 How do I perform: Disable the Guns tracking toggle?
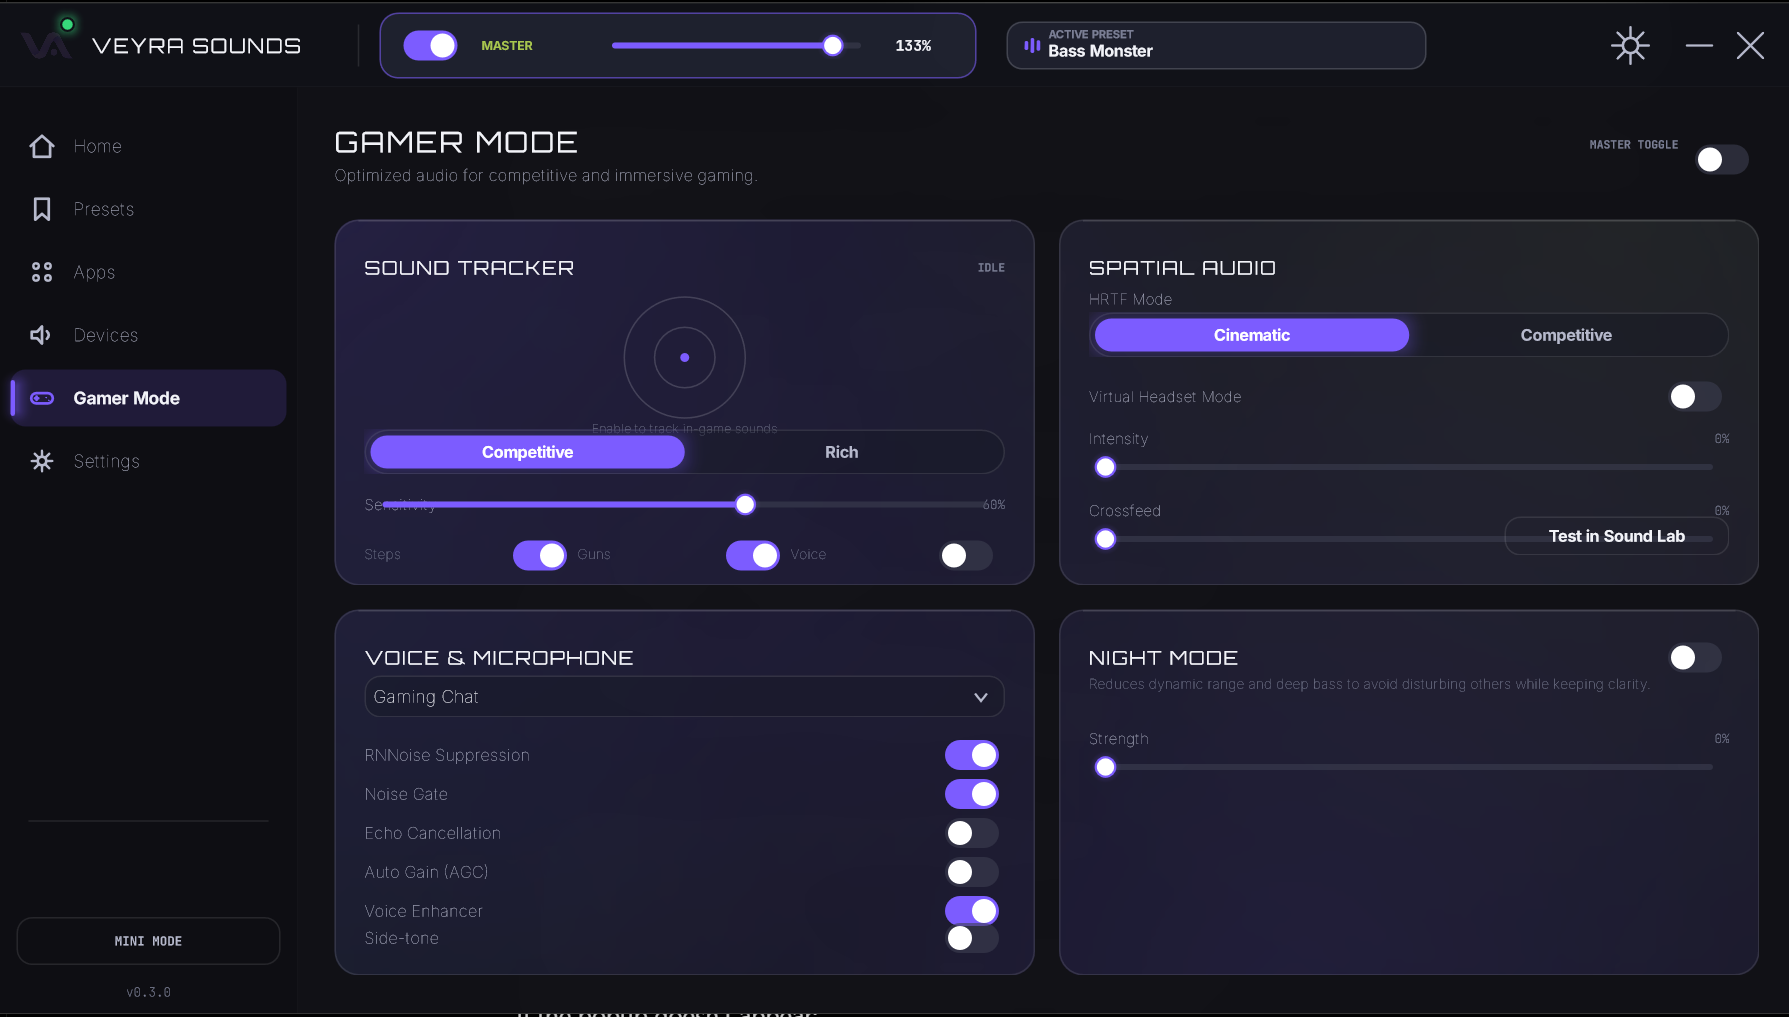752,555
